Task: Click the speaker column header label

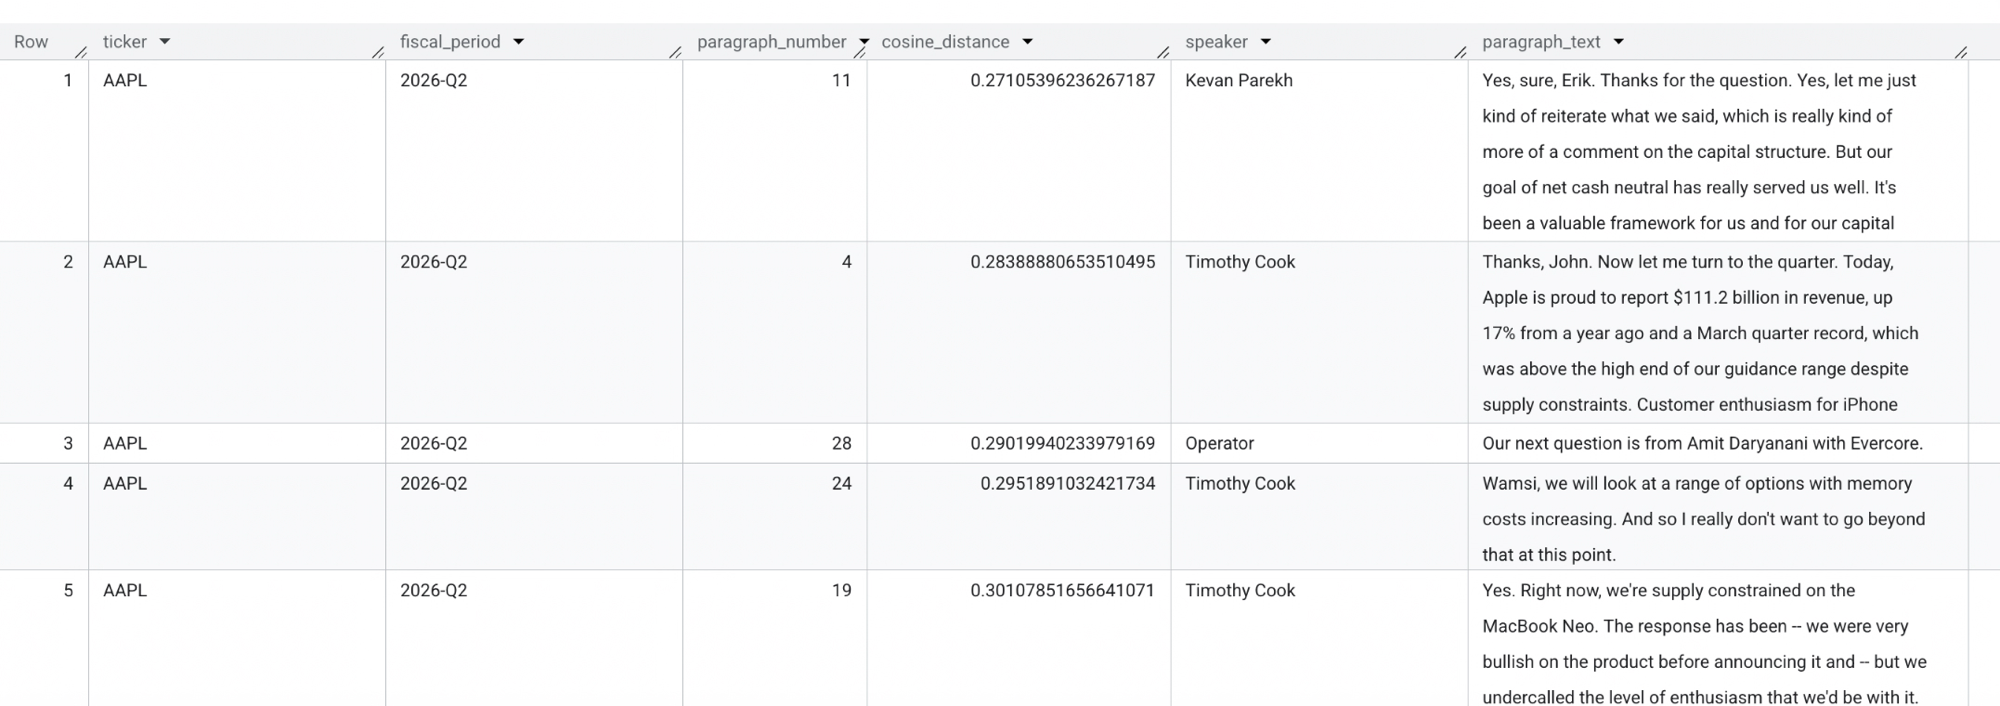Action: [1216, 42]
